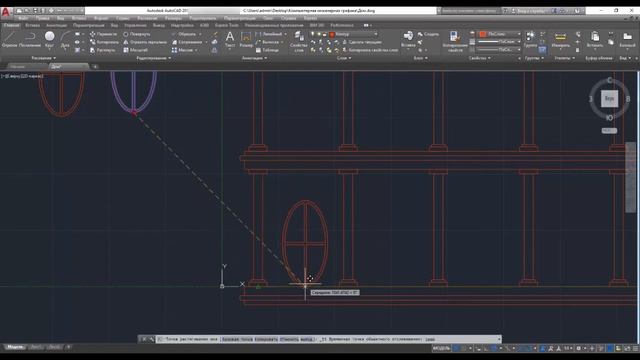The width and height of the screenshot is (640, 360).
Task: Open the Файл menu
Action: 23,18
